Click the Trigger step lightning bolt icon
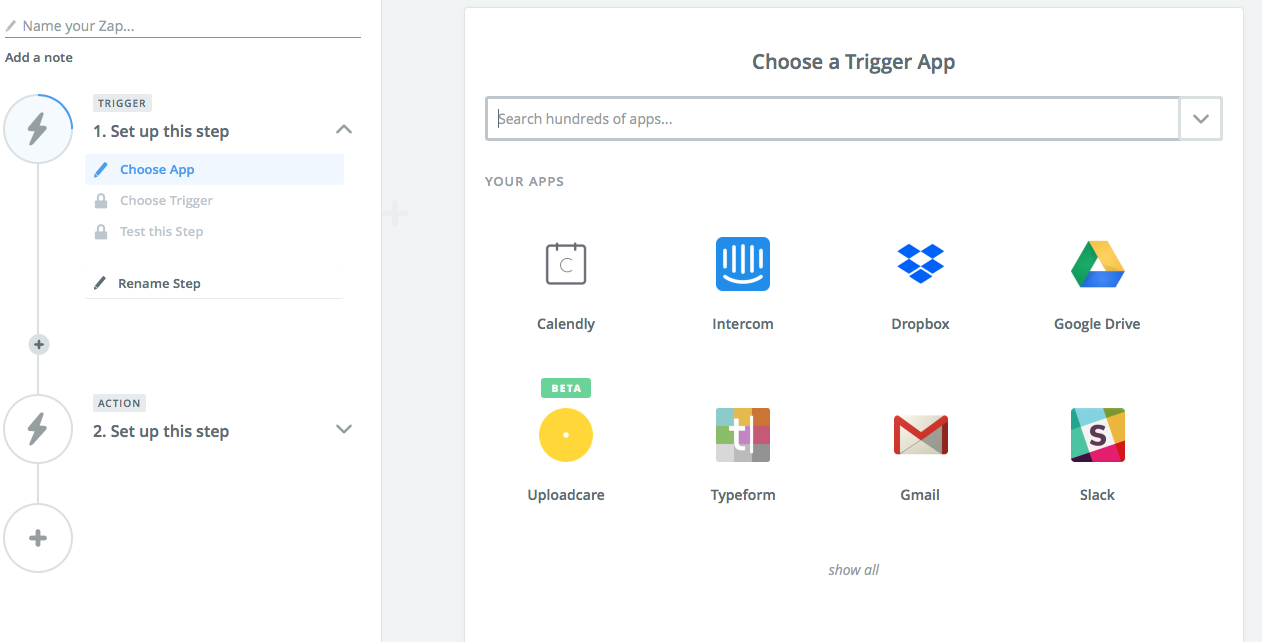The height and width of the screenshot is (642, 1262). click(38, 129)
